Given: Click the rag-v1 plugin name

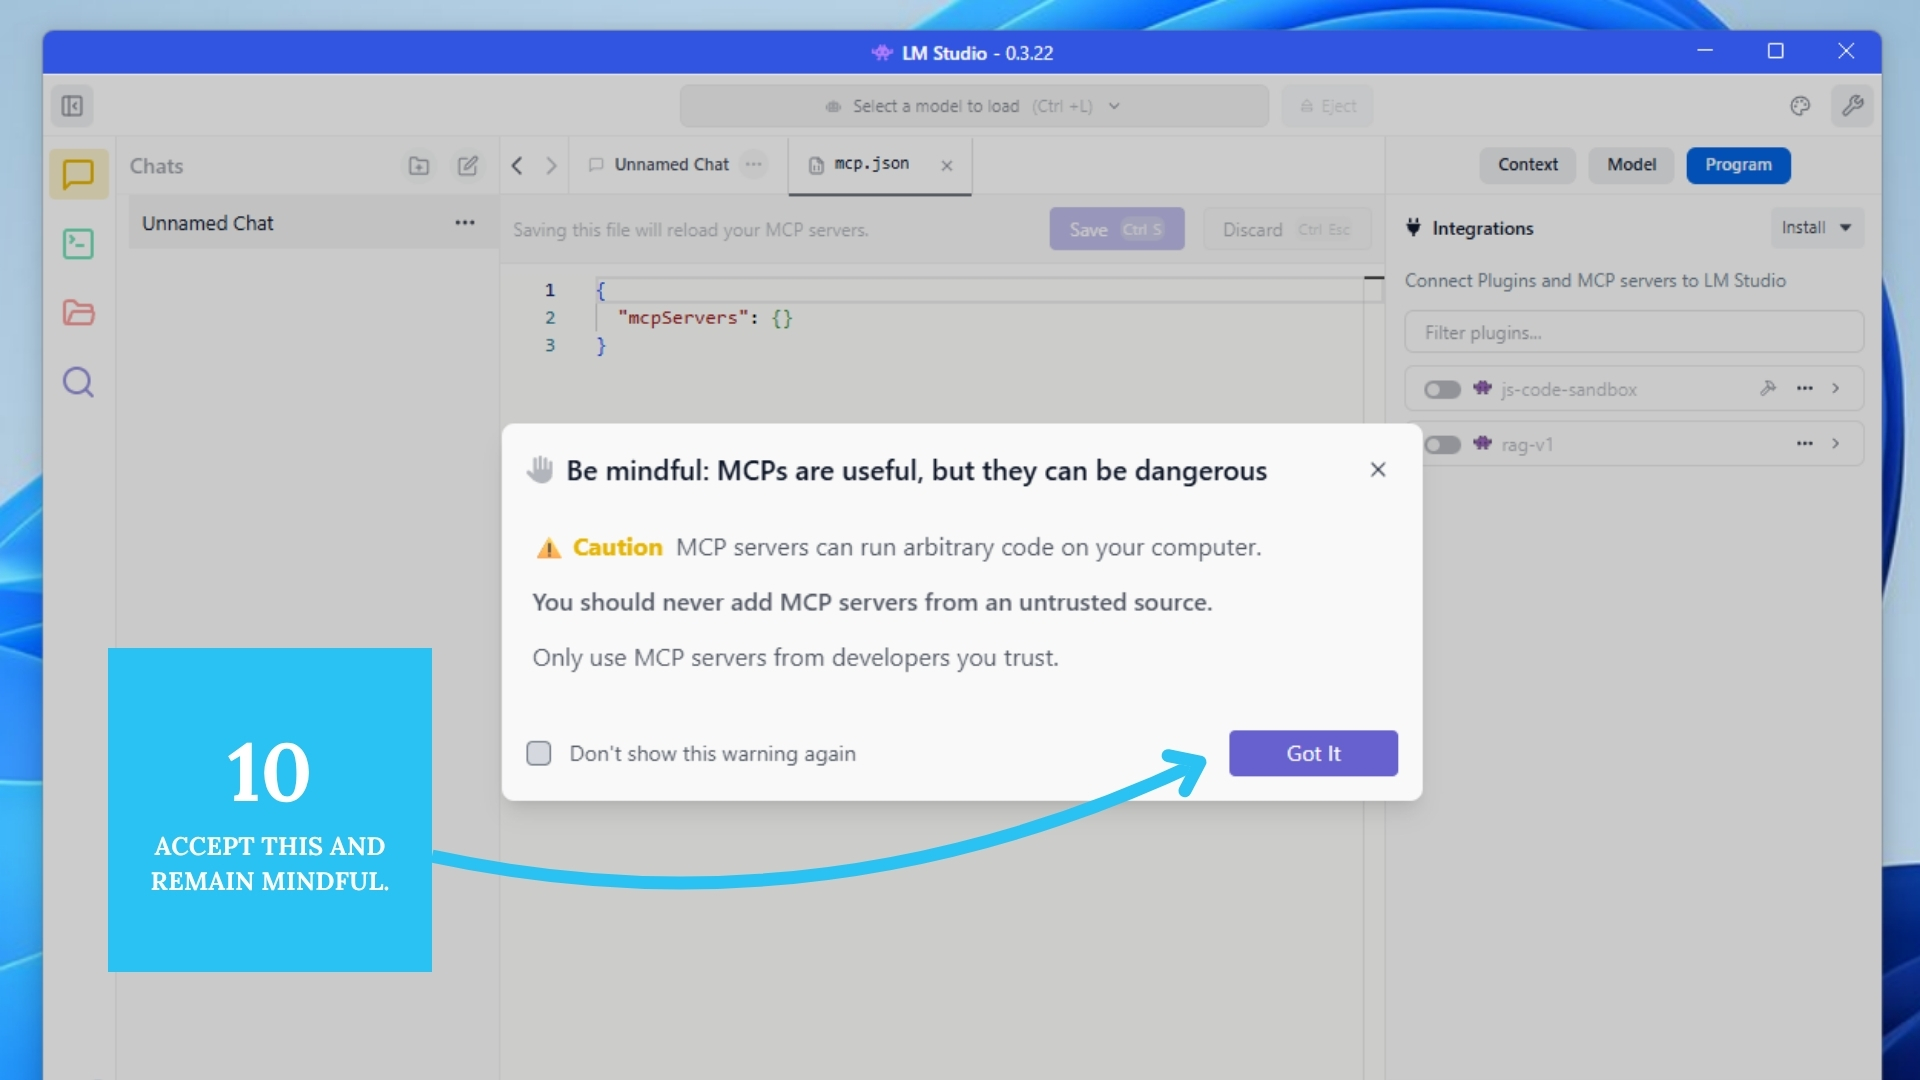Looking at the screenshot, I should tap(1526, 444).
